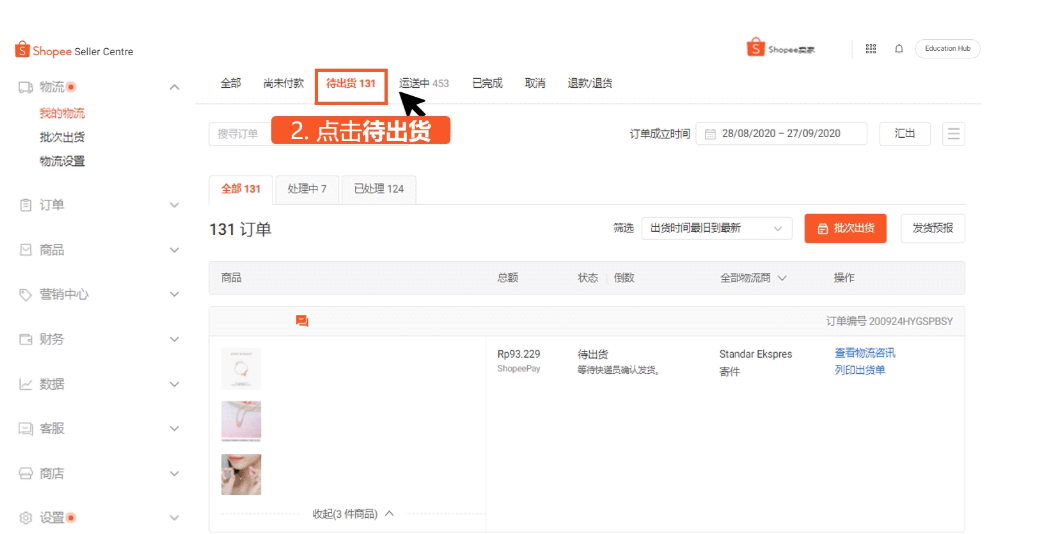Select the 尚未付款 tab
The width and height of the screenshot is (1045, 534).
283,83
